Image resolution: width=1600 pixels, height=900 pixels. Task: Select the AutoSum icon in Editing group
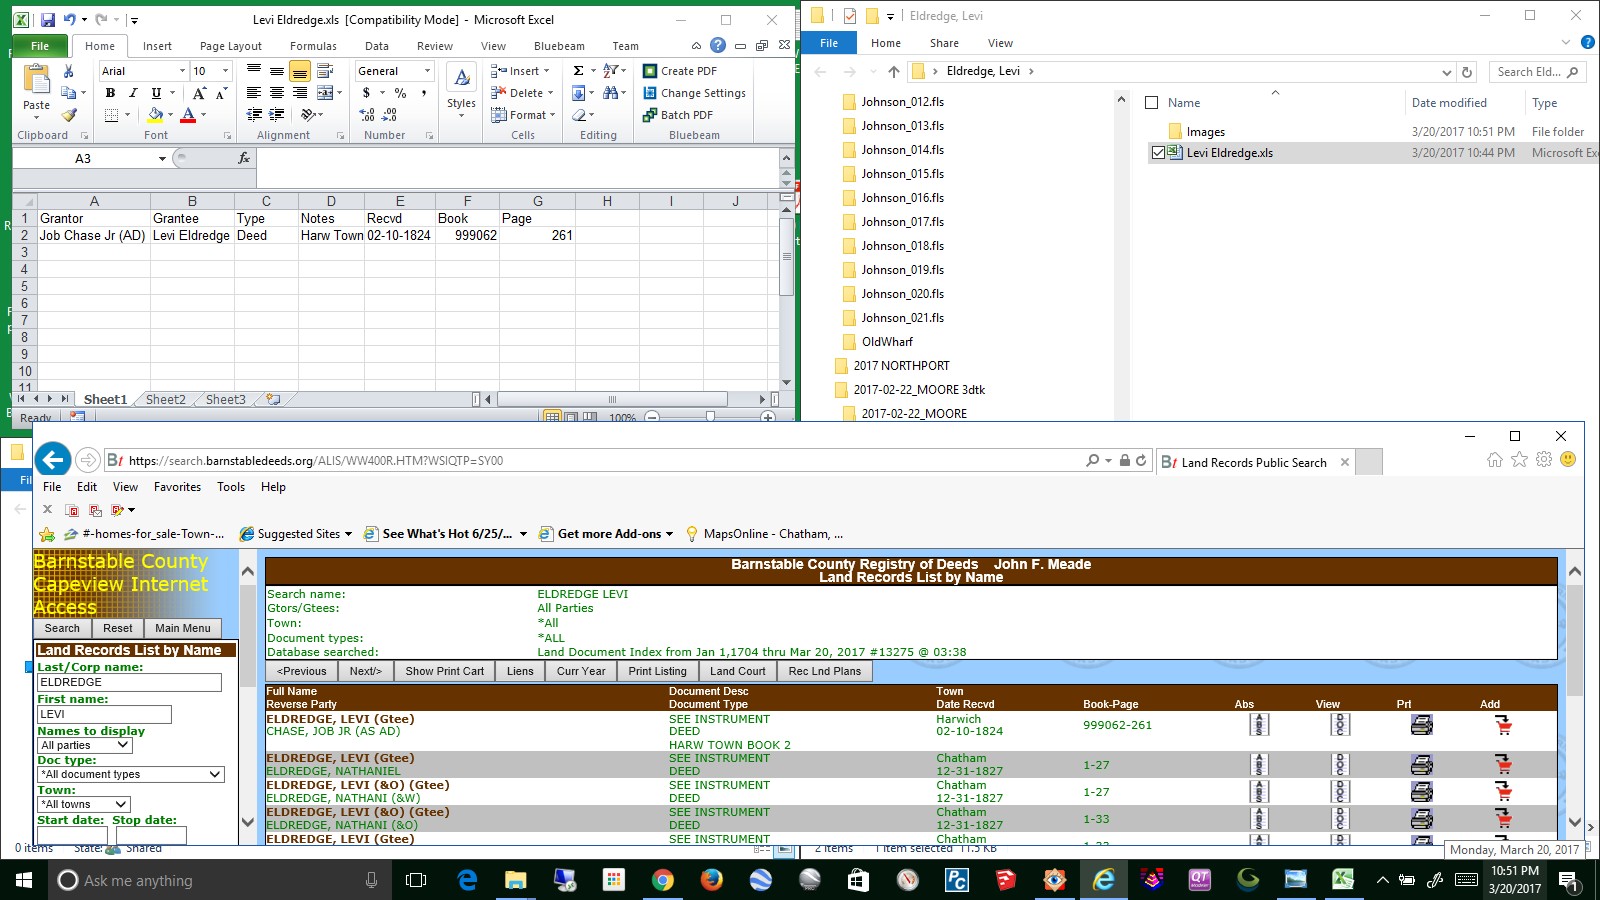pyautogui.click(x=580, y=70)
